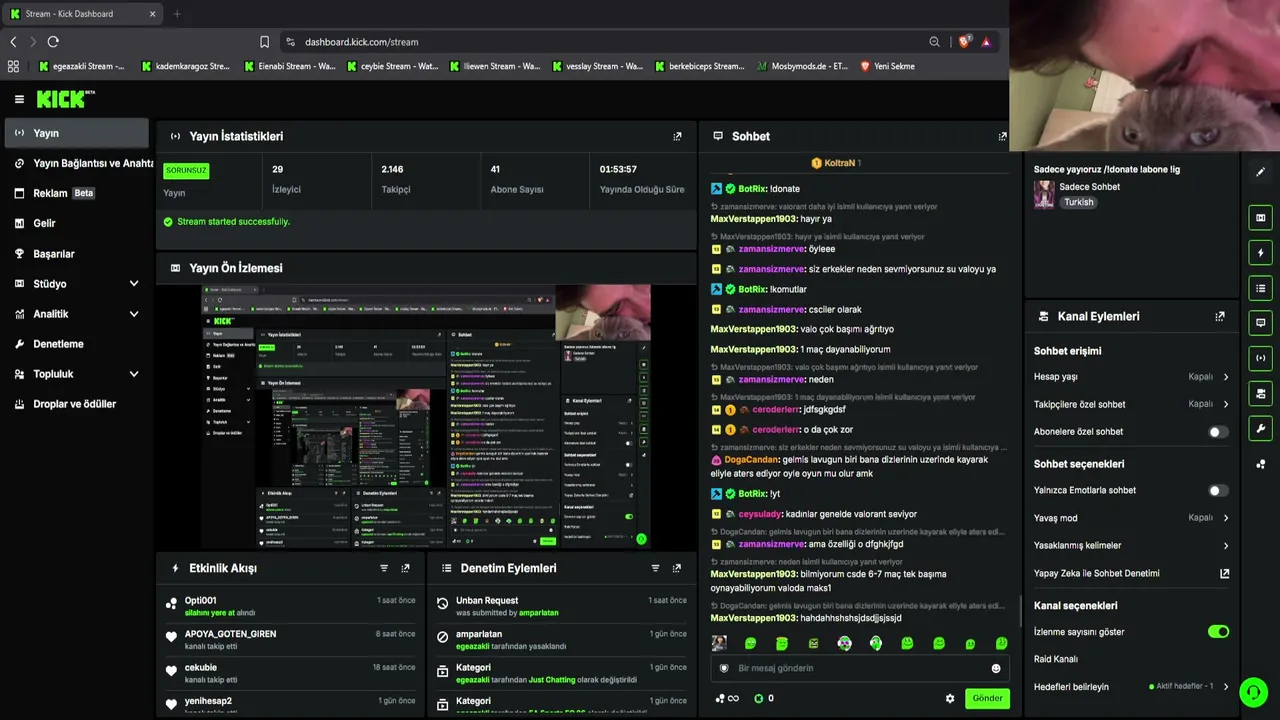
Task: Click the Bir mesaj gönderin chat input
Action: (858, 668)
